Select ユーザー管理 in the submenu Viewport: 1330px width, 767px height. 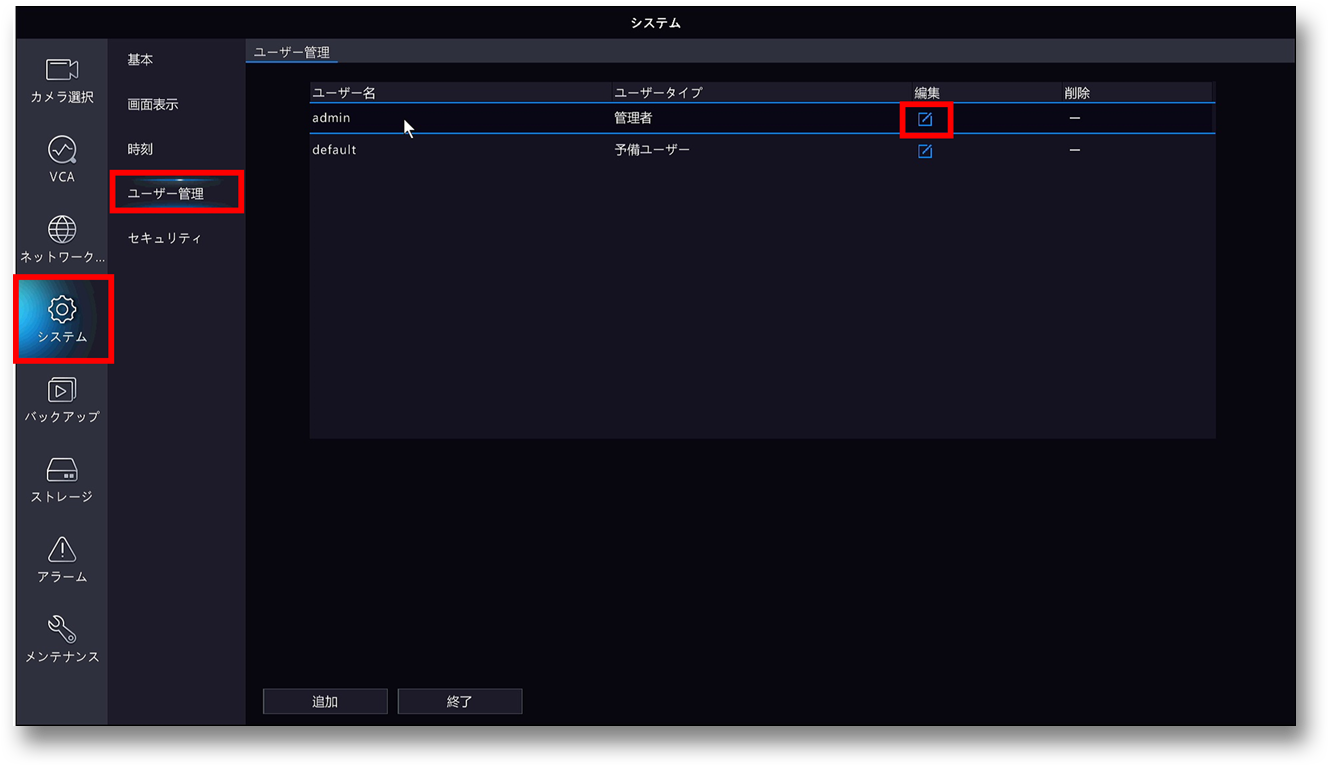click(x=166, y=193)
